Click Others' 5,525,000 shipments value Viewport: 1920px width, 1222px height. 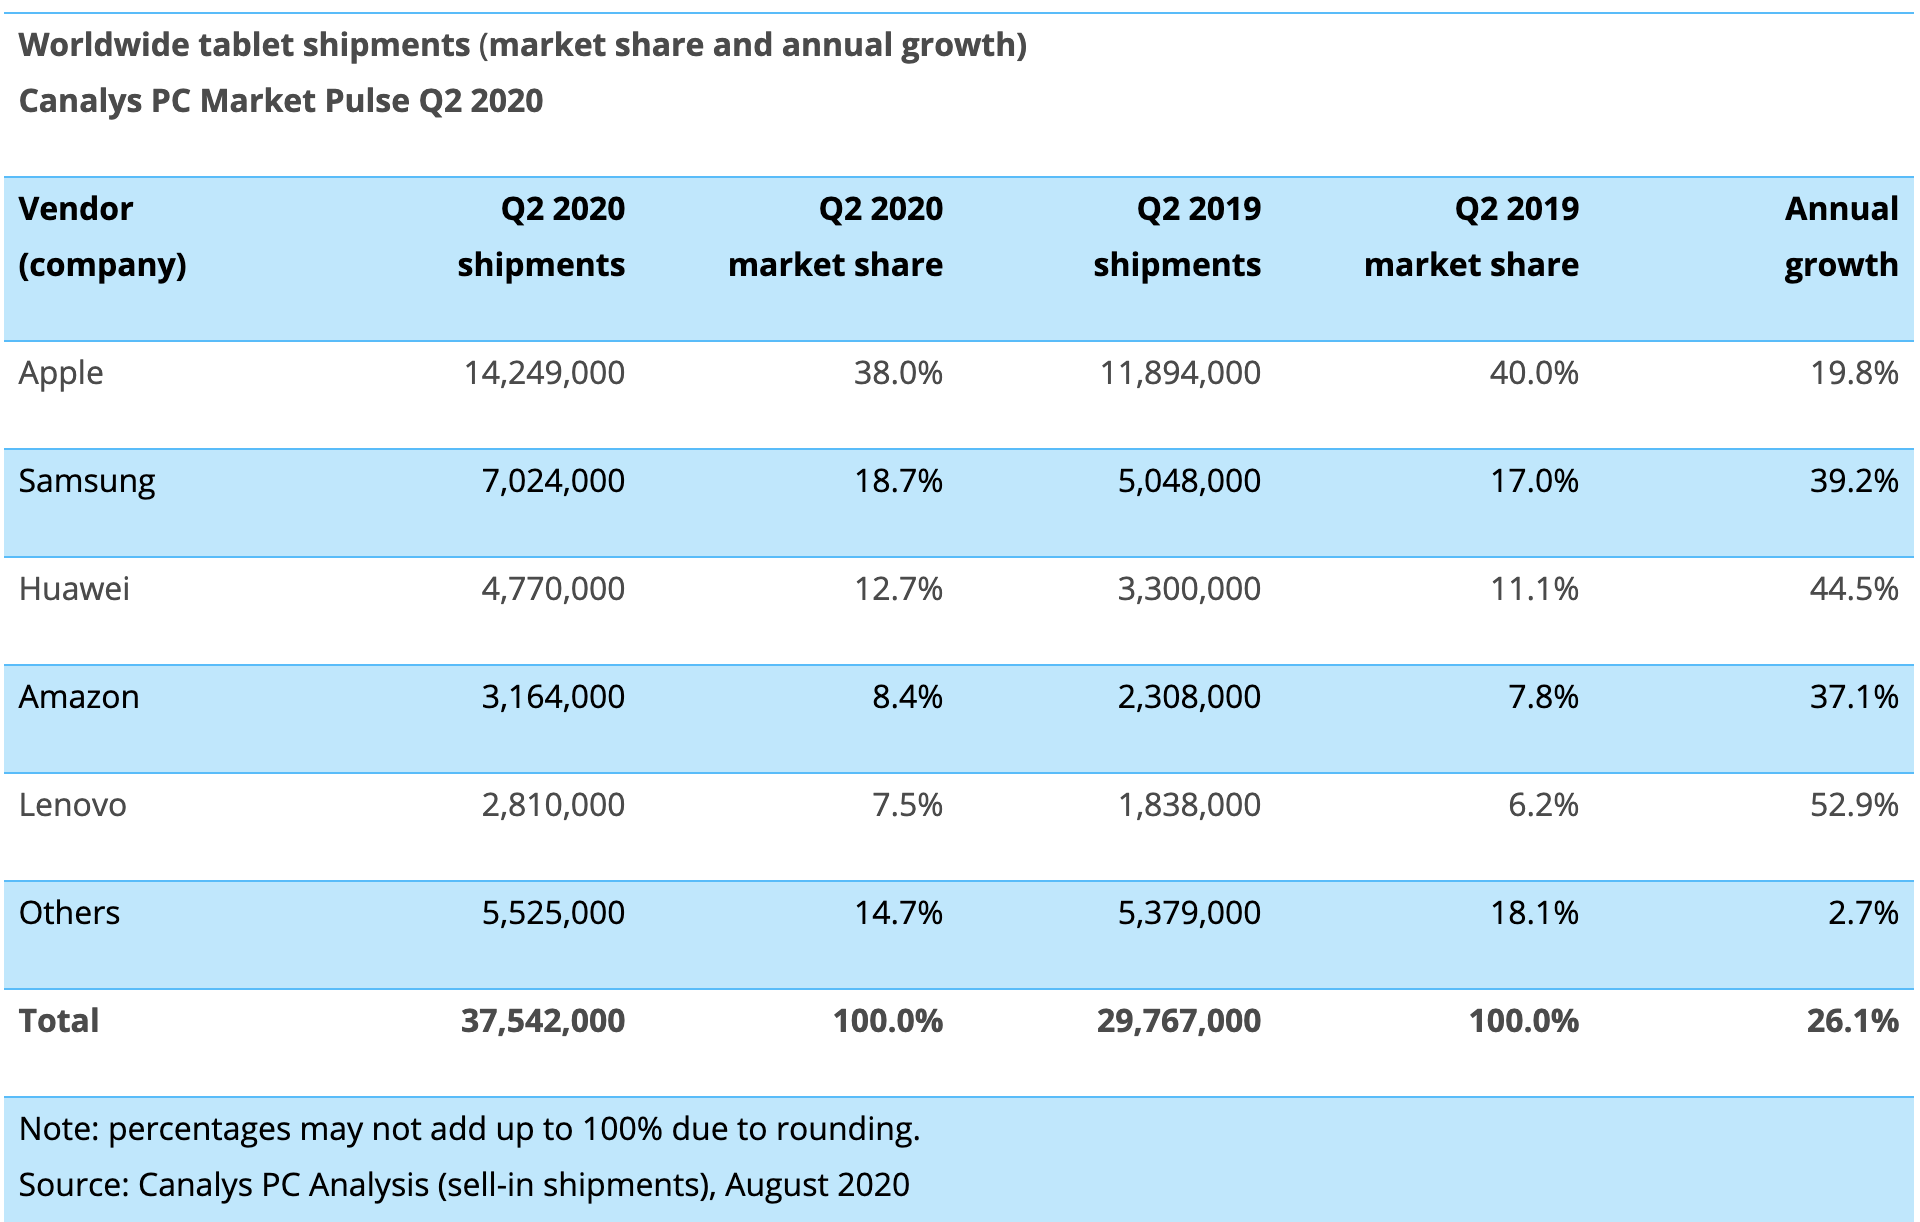553,913
